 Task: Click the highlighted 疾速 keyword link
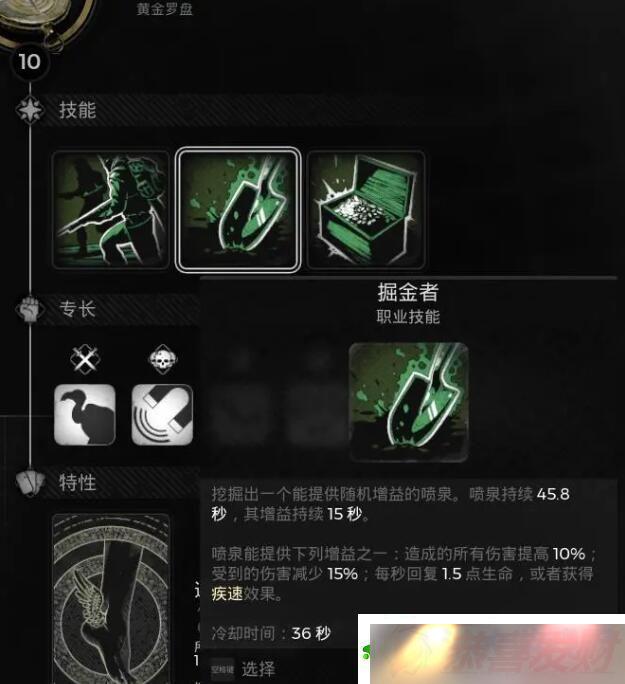tap(227, 594)
